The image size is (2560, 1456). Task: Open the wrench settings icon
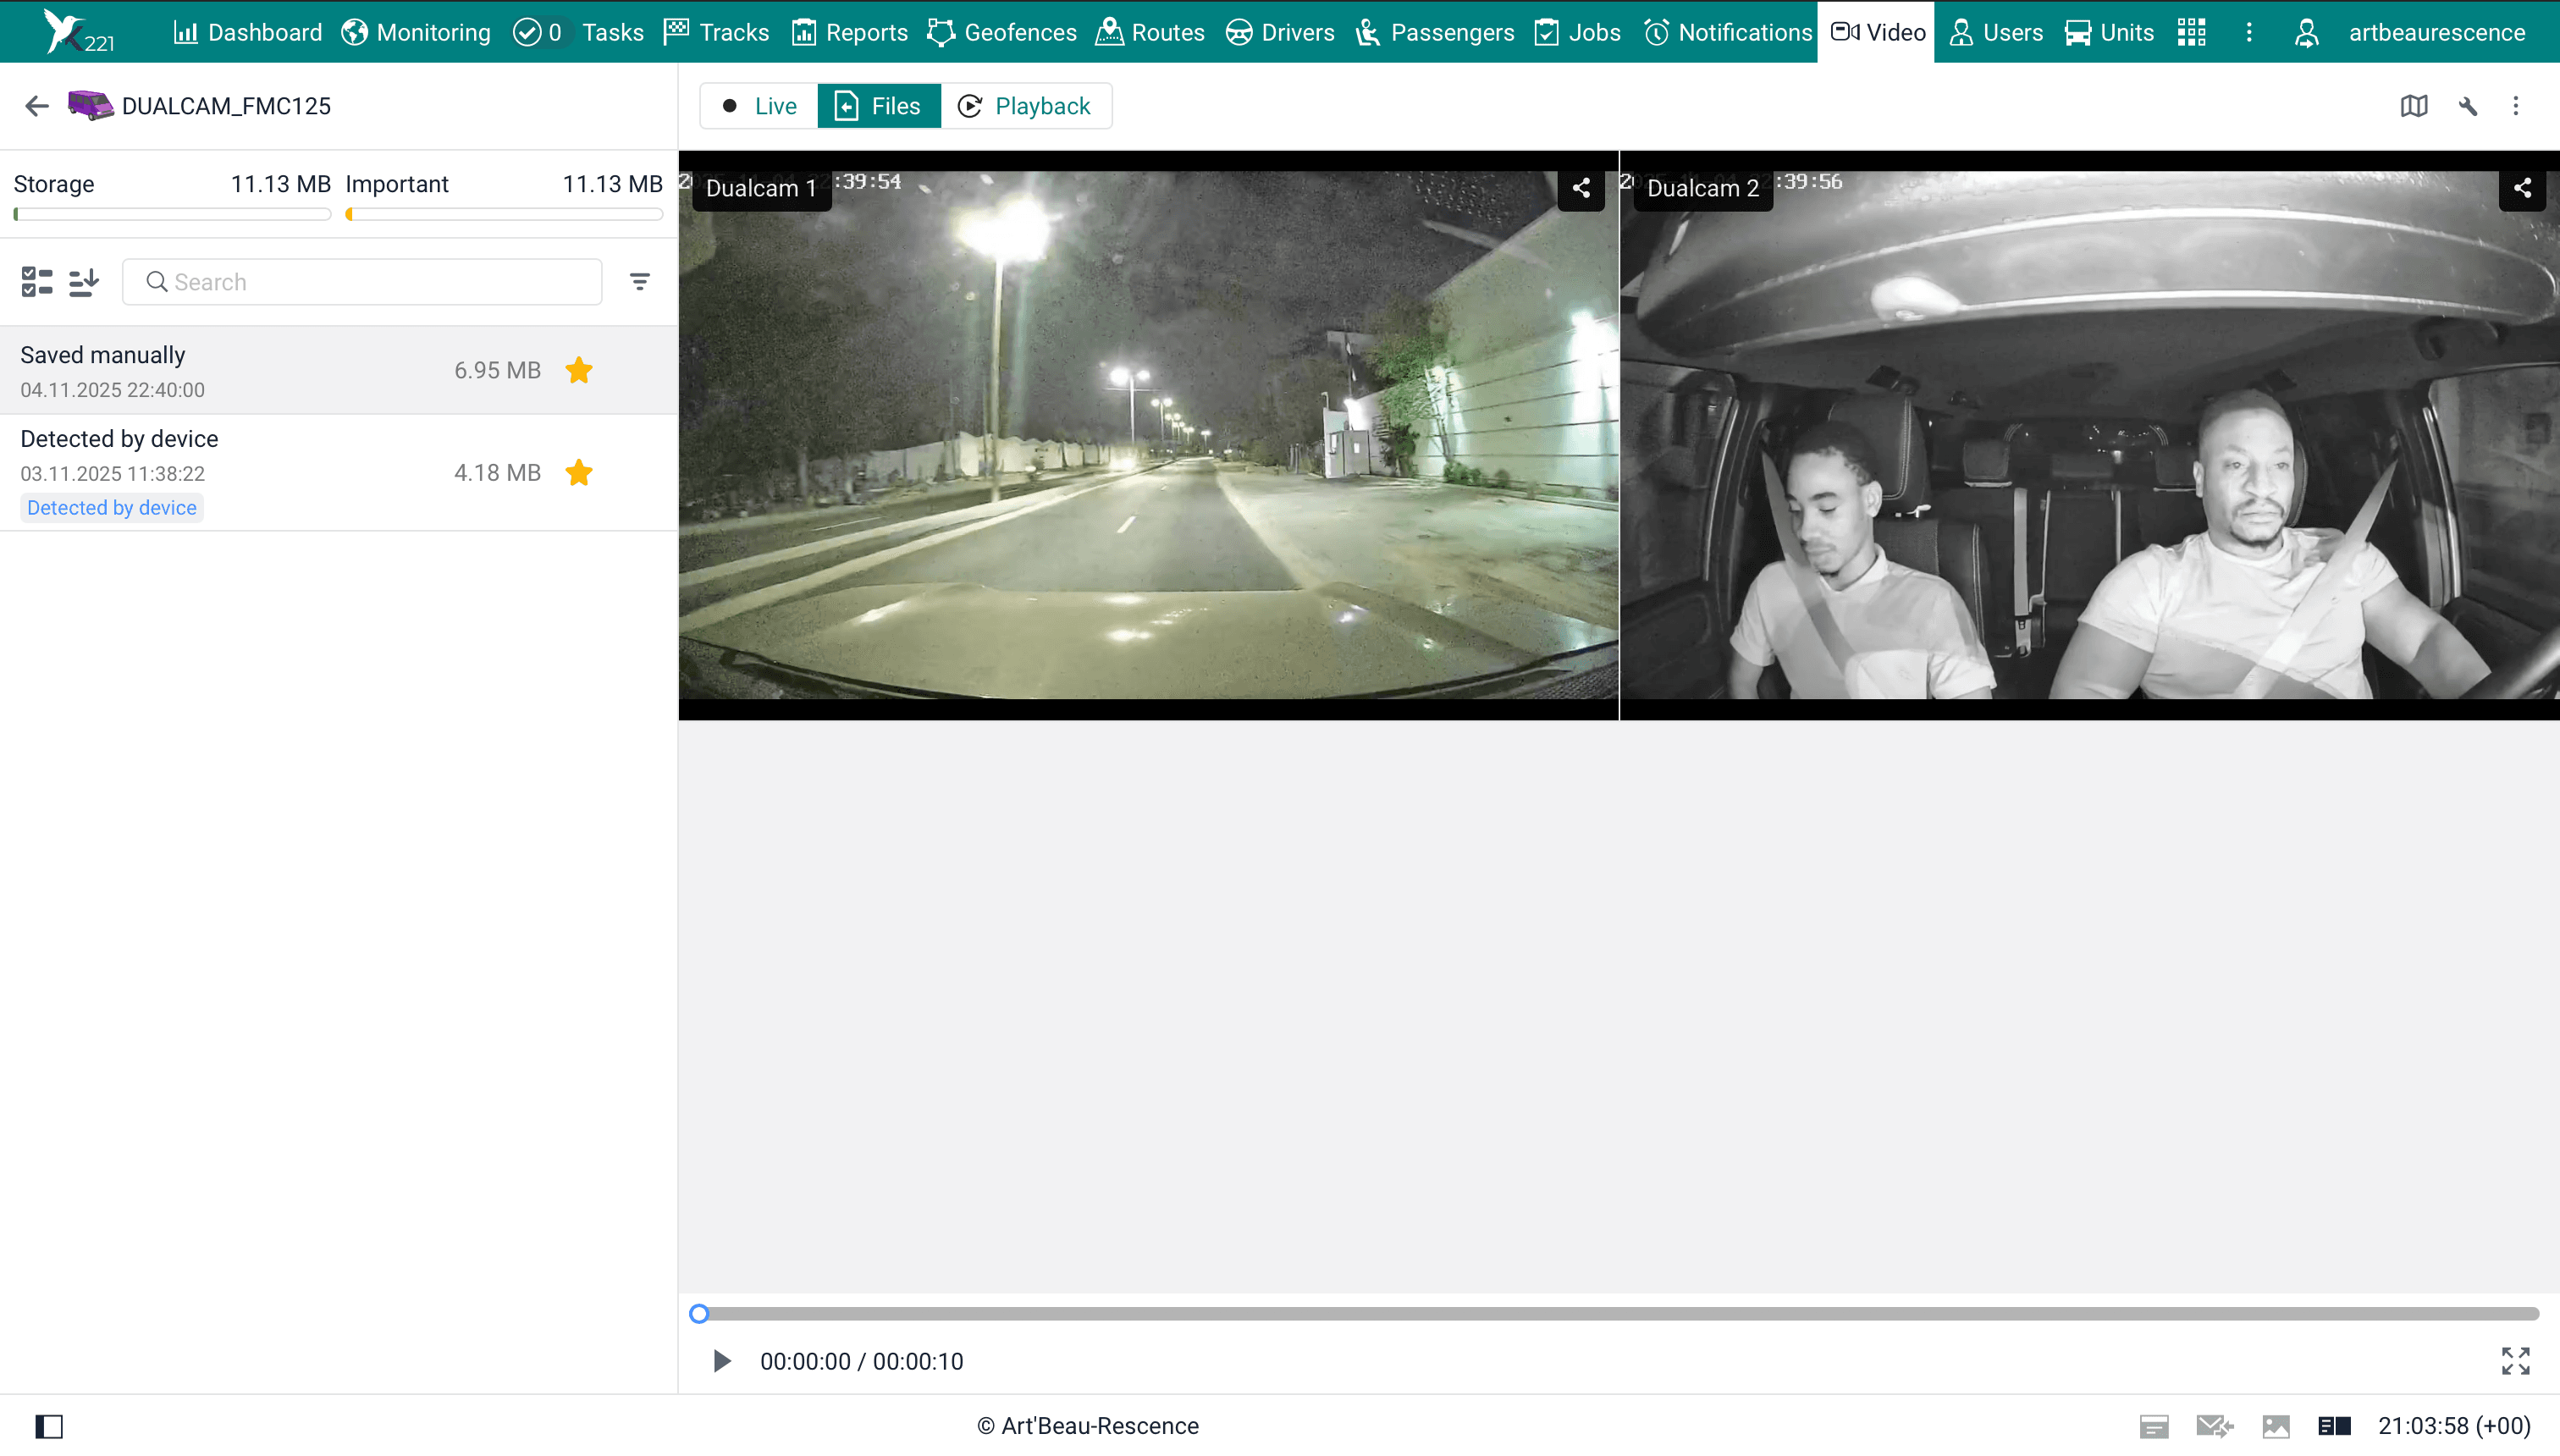2467,106
